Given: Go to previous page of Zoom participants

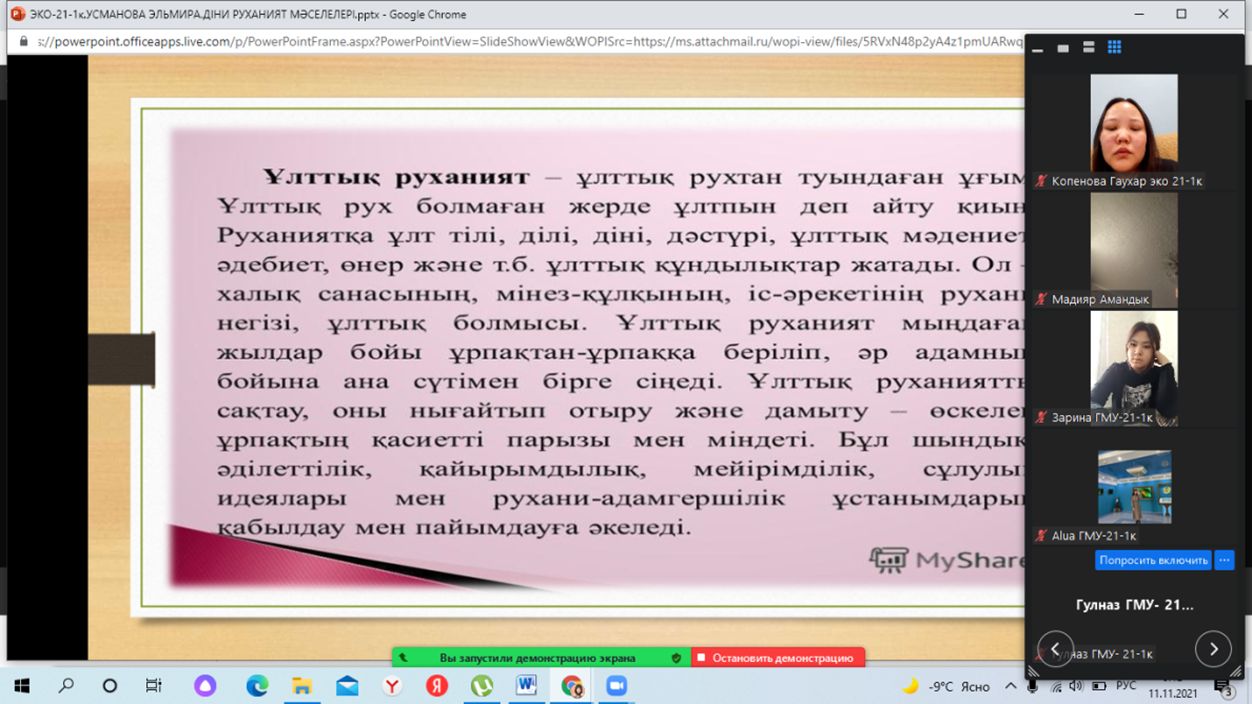Looking at the screenshot, I should coord(1055,649).
